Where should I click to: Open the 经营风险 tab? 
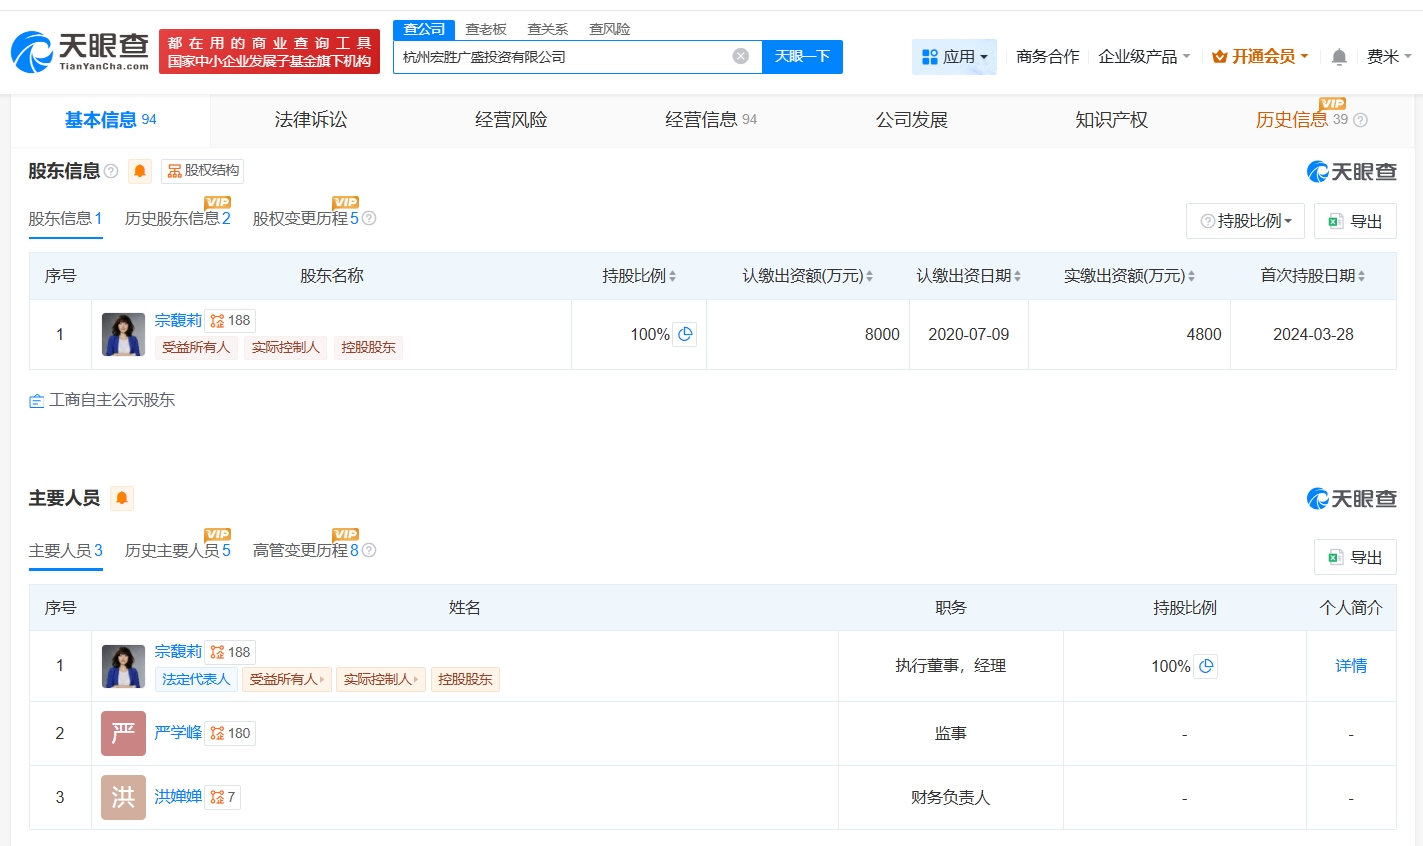(511, 120)
